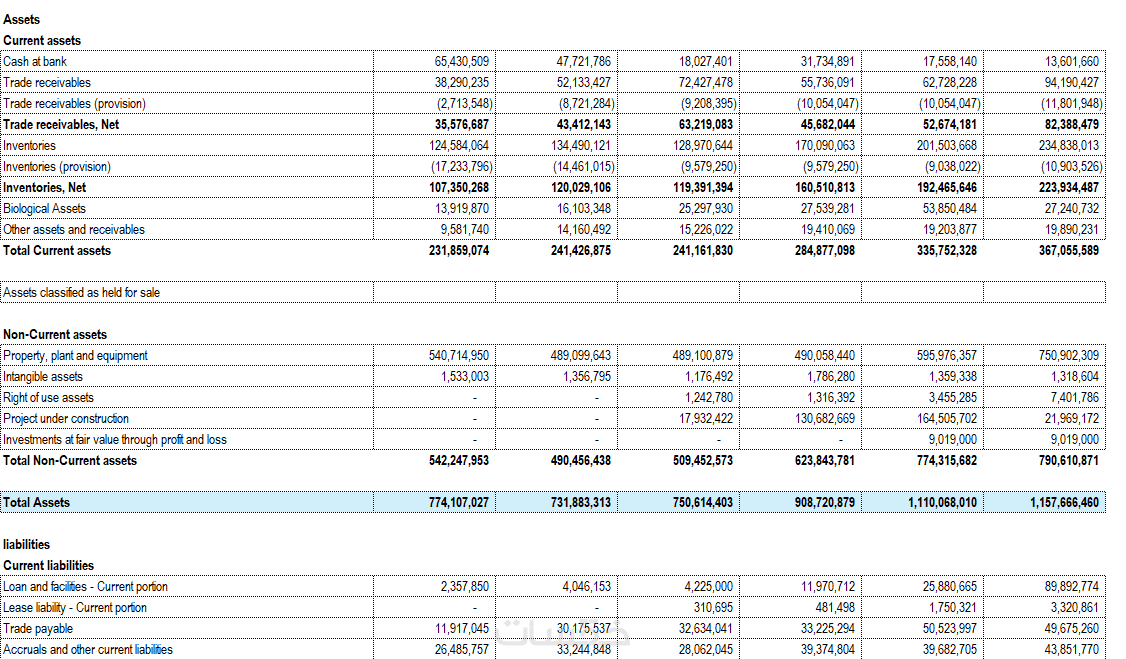Image resolution: width=1126 pixels, height=659 pixels.
Task: Click cash at bank value 65,430,509
Action: [461, 62]
